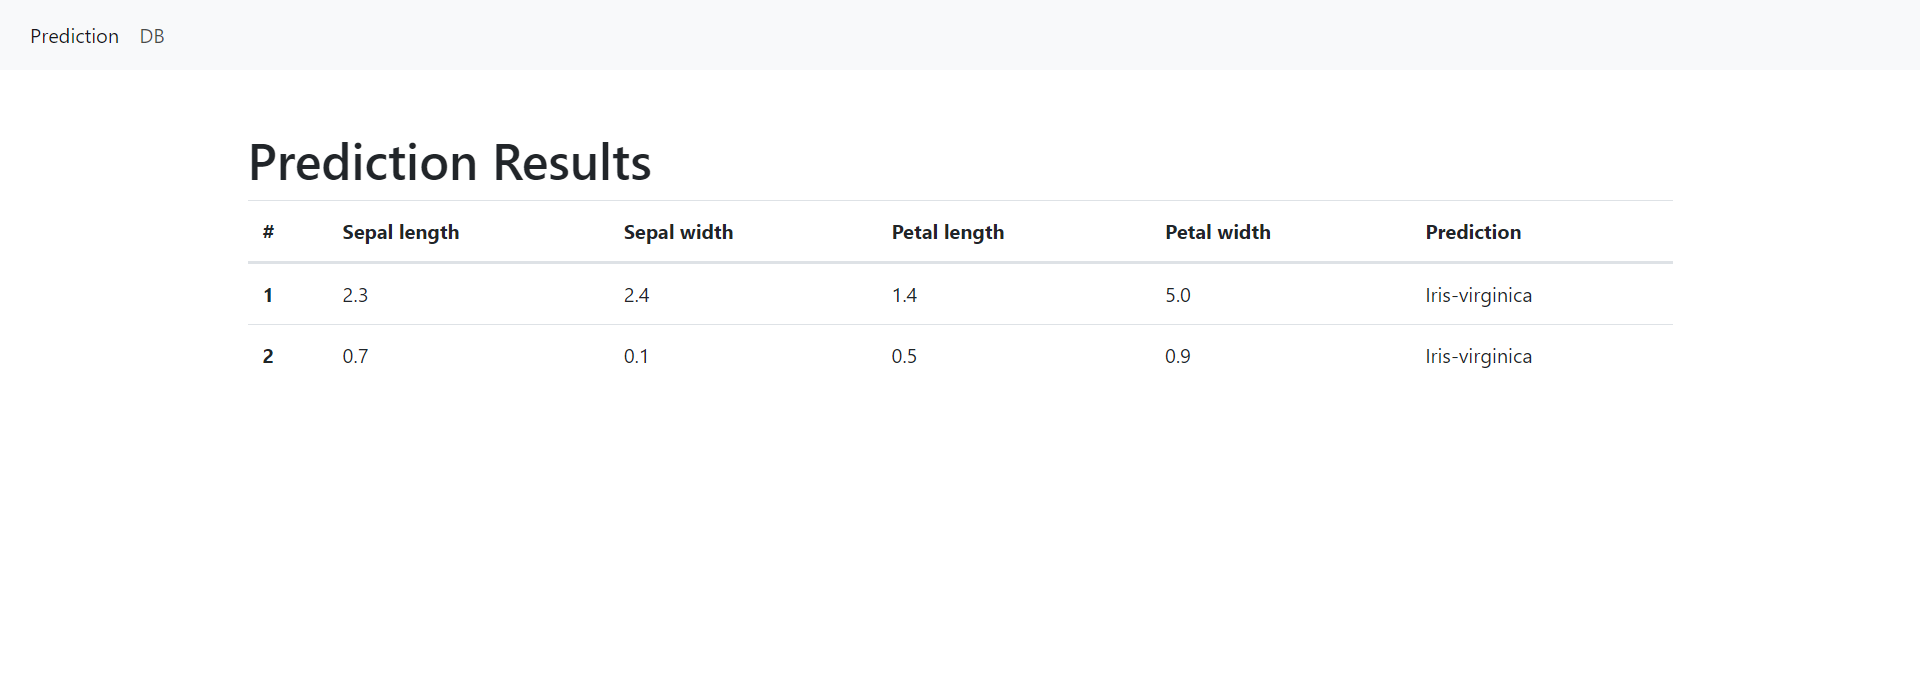Image resolution: width=1920 pixels, height=699 pixels.
Task: Click the petal length value 1.4
Action: click(905, 294)
